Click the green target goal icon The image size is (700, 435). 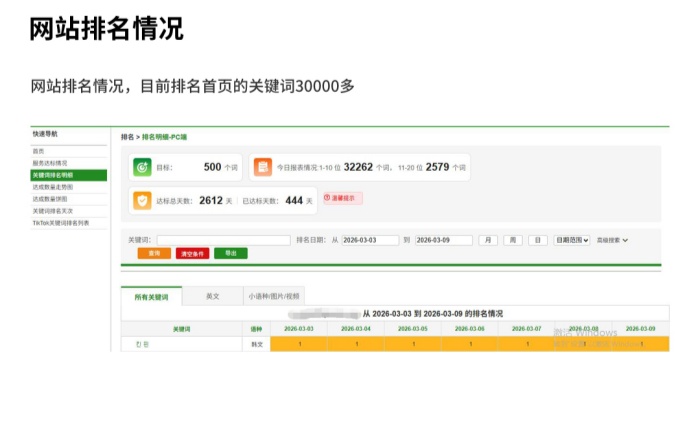[x=142, y=167]
